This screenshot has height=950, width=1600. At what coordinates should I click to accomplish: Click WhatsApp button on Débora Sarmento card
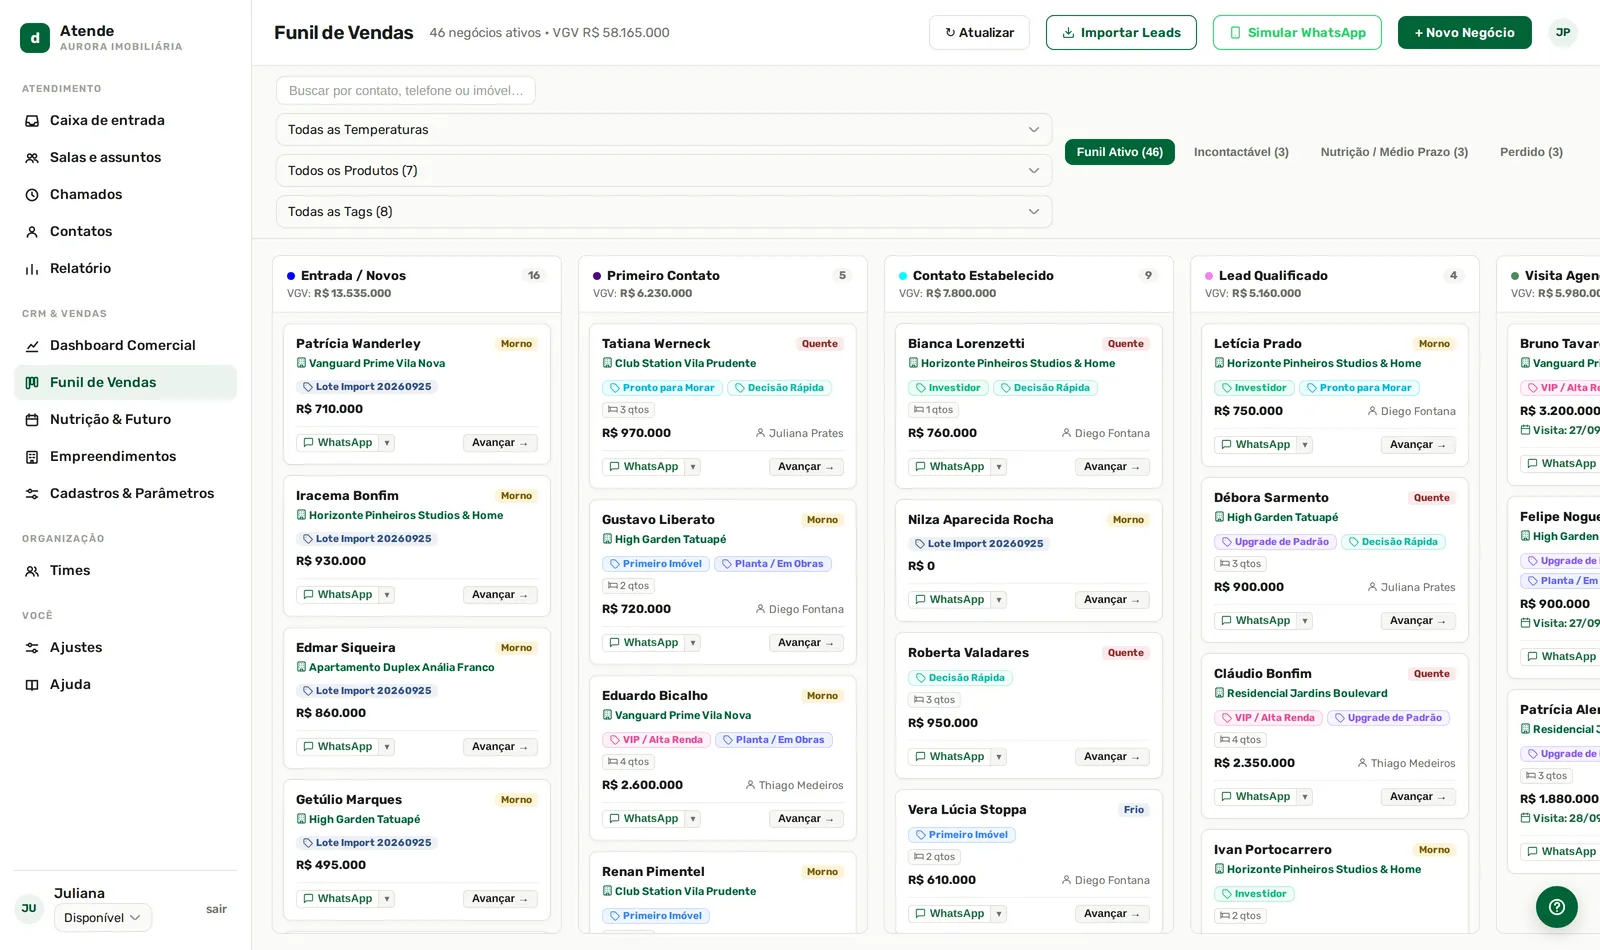click(1255, 621)
